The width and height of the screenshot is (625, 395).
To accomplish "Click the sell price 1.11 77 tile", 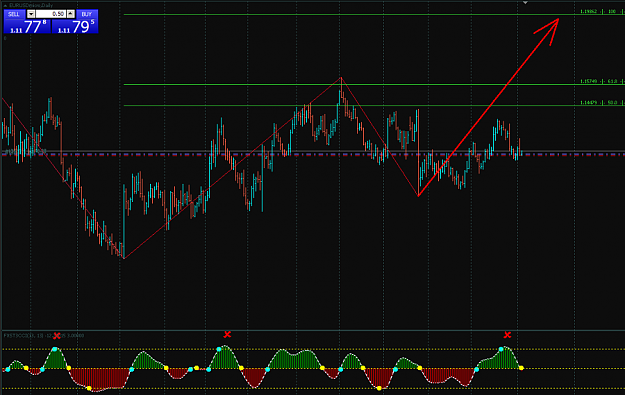I will tap(28, 26).
